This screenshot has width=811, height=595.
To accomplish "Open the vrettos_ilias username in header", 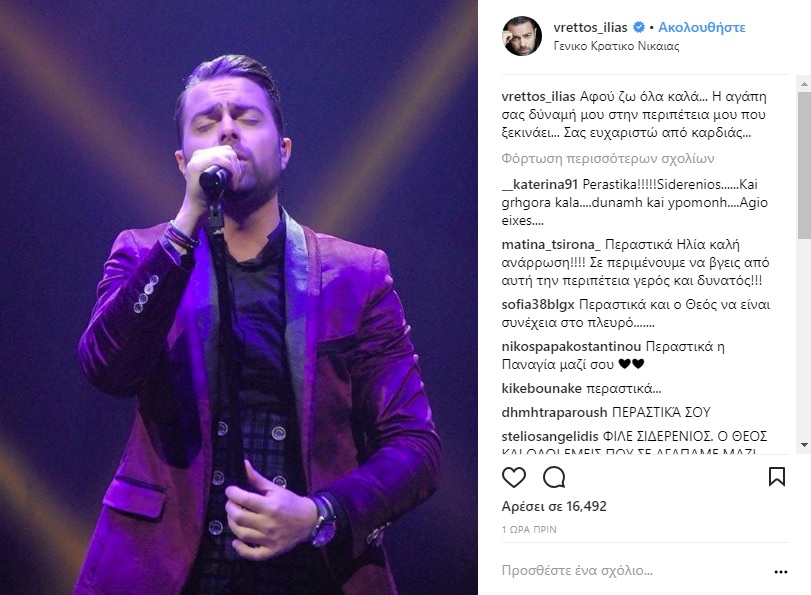I will 590,27.
